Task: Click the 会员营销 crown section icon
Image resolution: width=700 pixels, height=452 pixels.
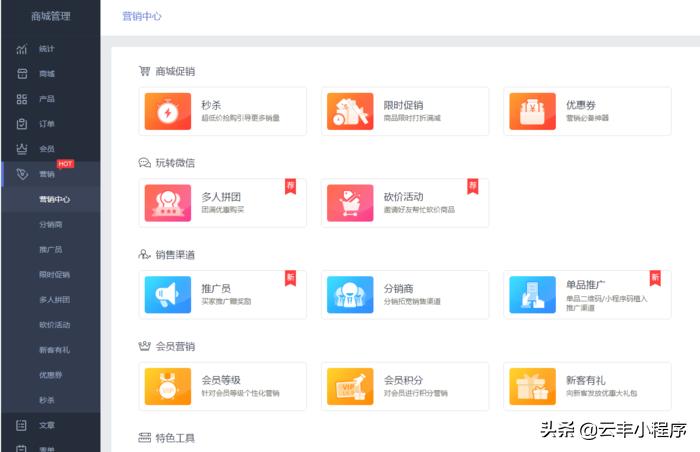Action: click(x=144, y=346)
